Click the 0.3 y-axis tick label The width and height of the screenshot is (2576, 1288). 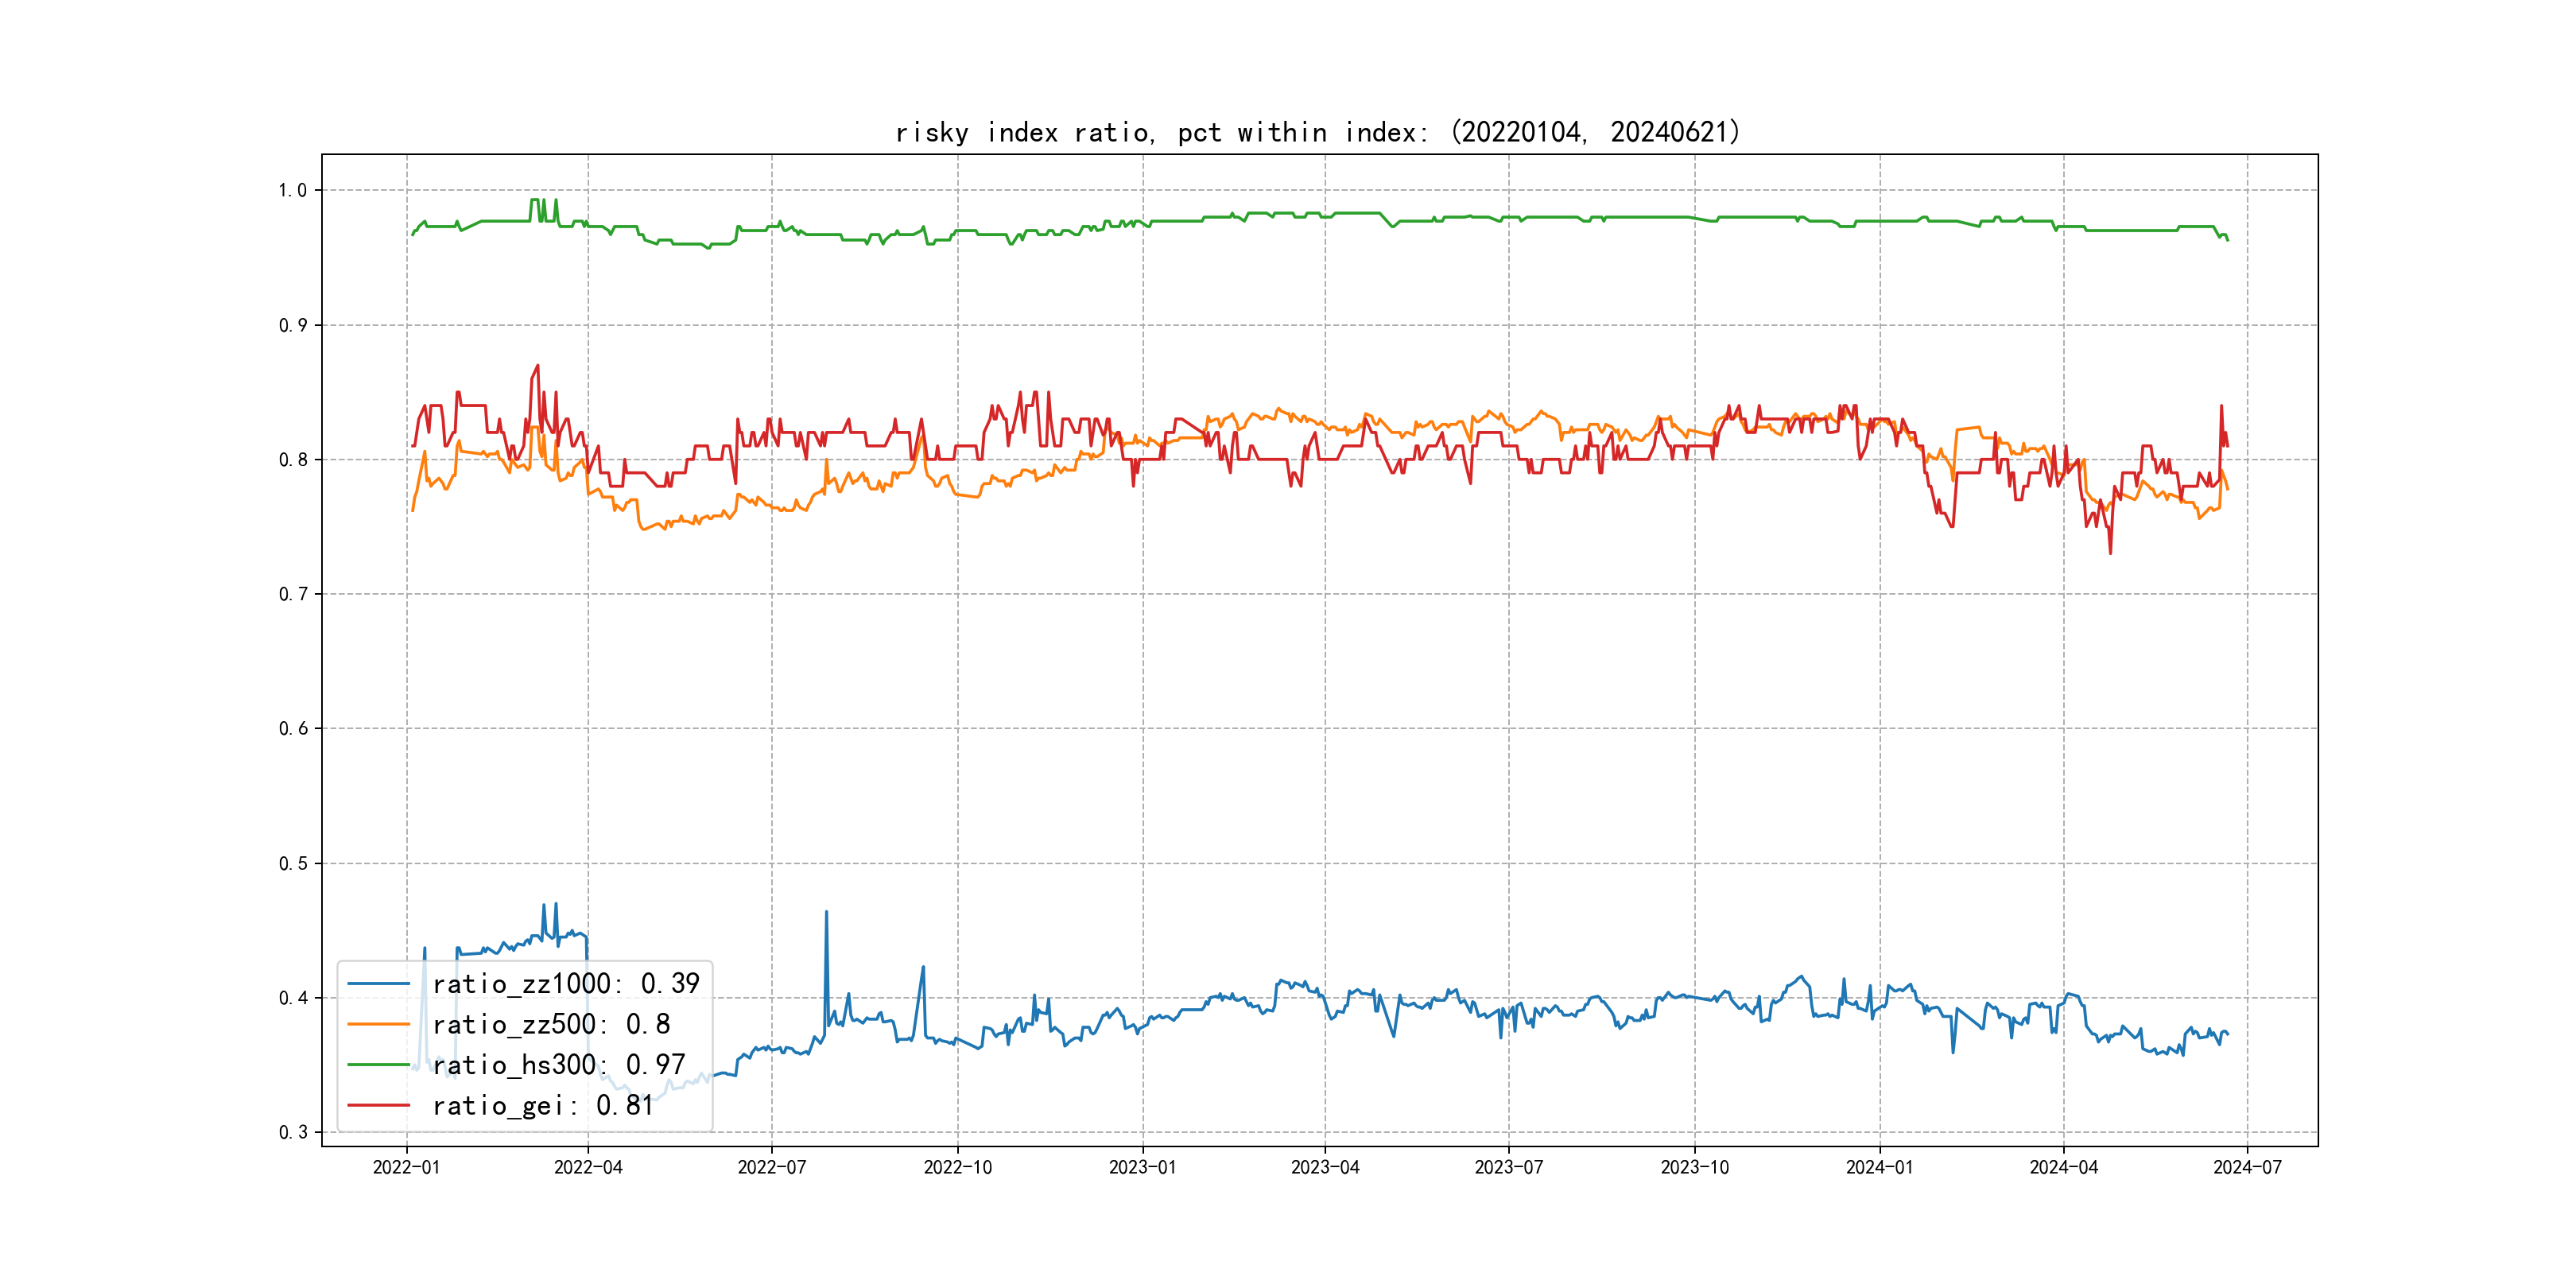tap(292, 1132)
